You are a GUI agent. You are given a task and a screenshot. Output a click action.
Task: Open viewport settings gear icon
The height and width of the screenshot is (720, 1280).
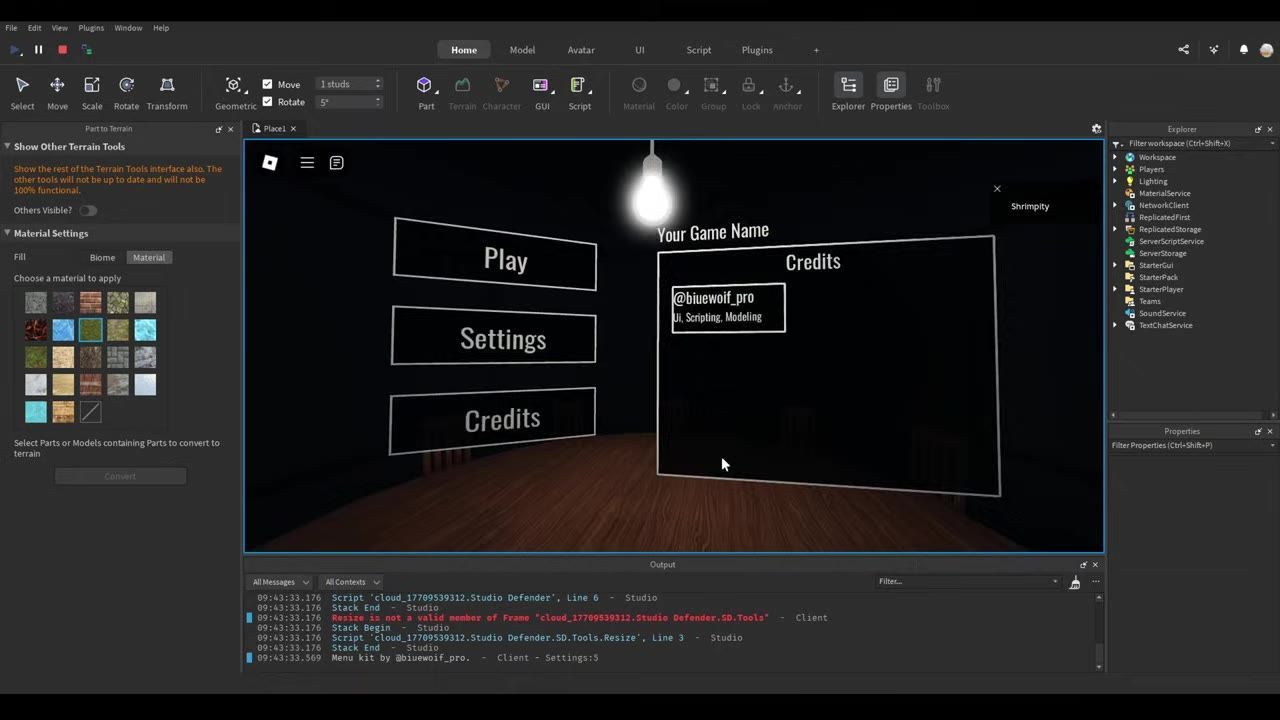click(1096, 128)
